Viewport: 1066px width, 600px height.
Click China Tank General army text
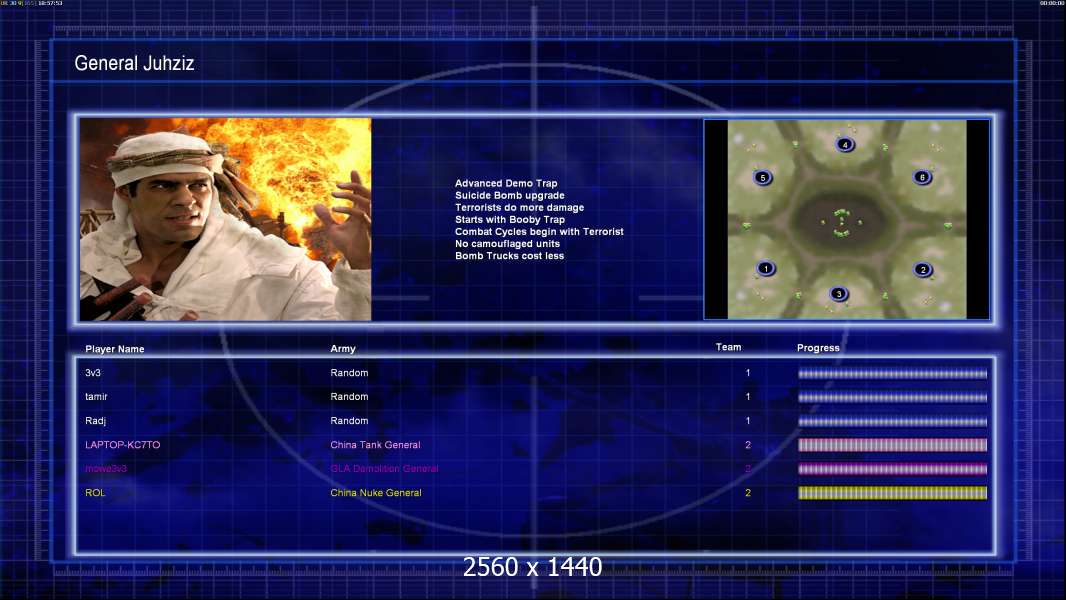tap(375, 445)
